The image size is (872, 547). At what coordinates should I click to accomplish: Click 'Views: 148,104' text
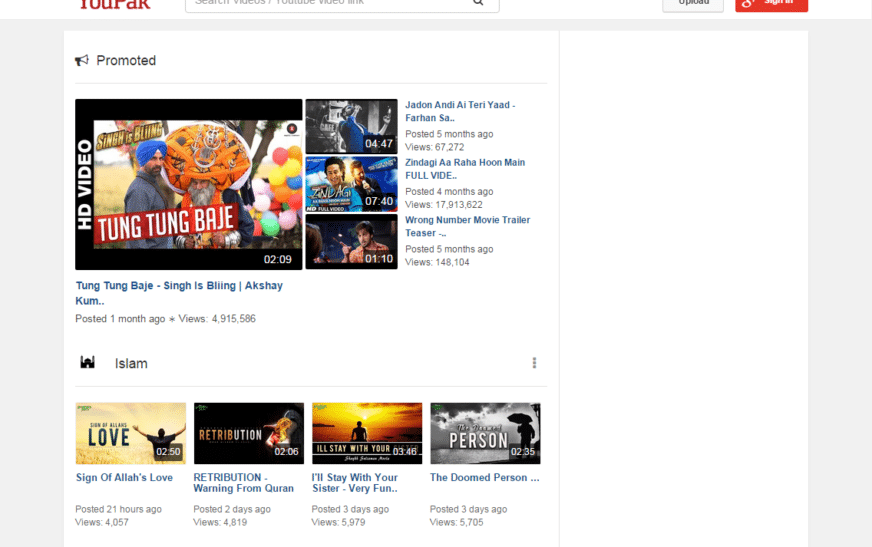(437, 262)
